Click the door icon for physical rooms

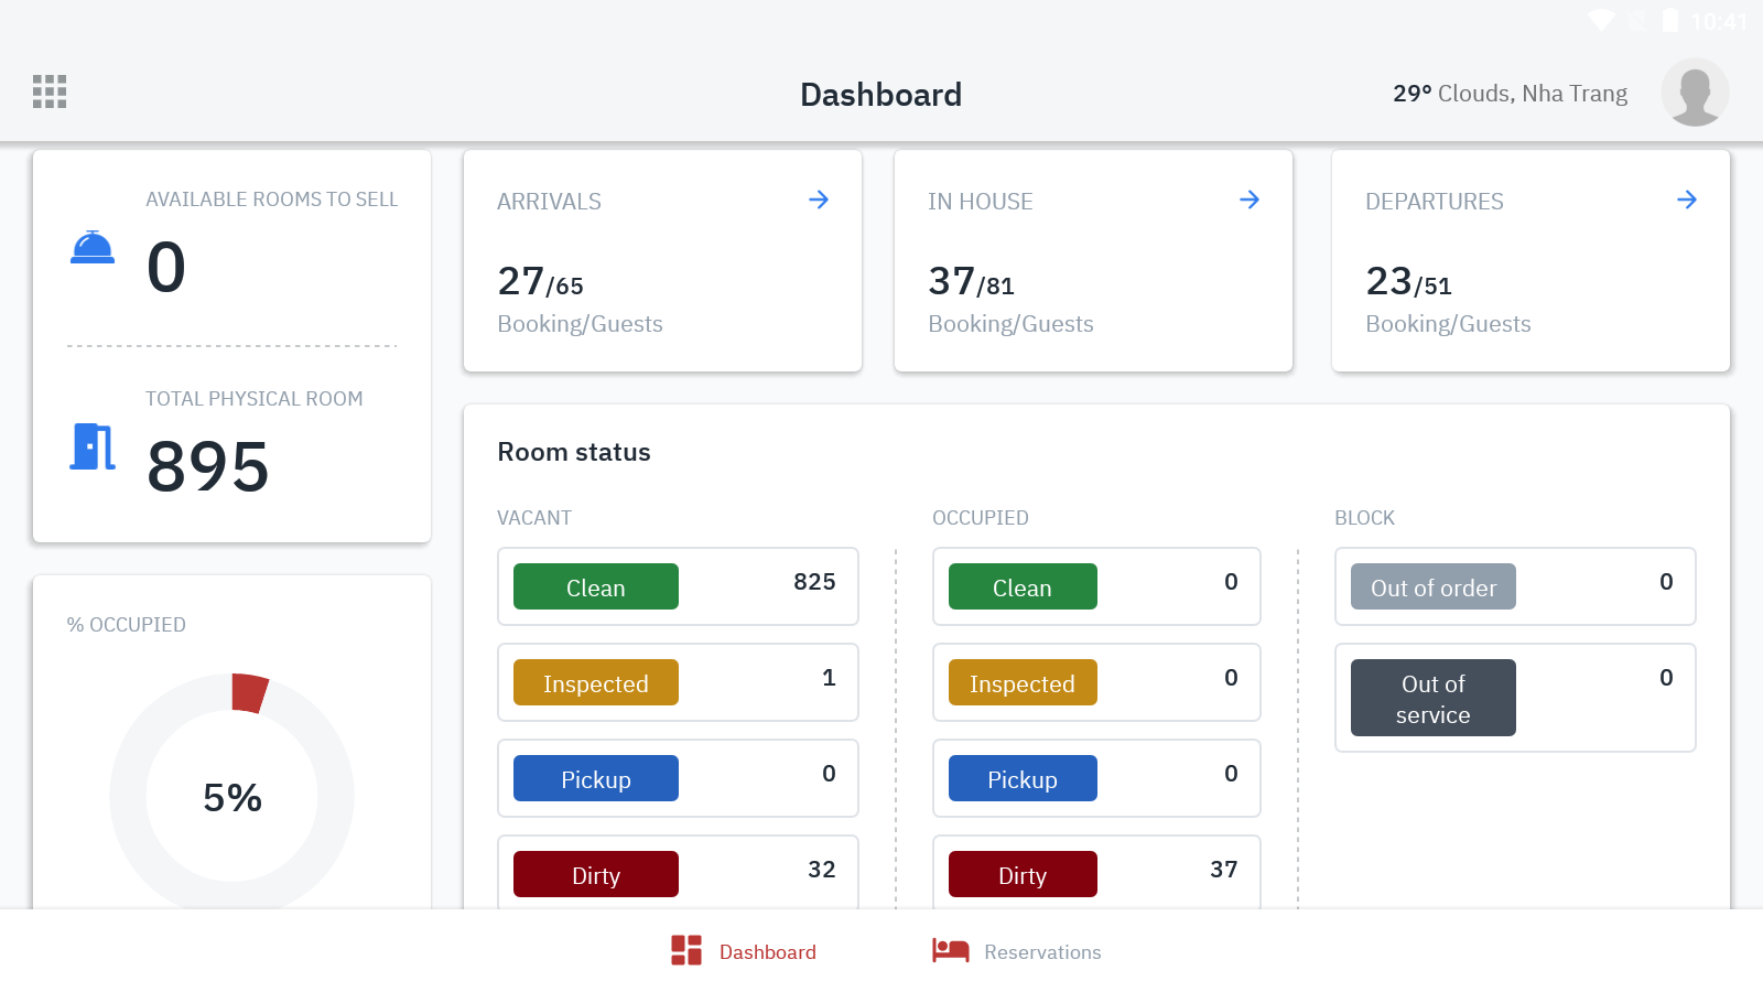pos(93,446)
